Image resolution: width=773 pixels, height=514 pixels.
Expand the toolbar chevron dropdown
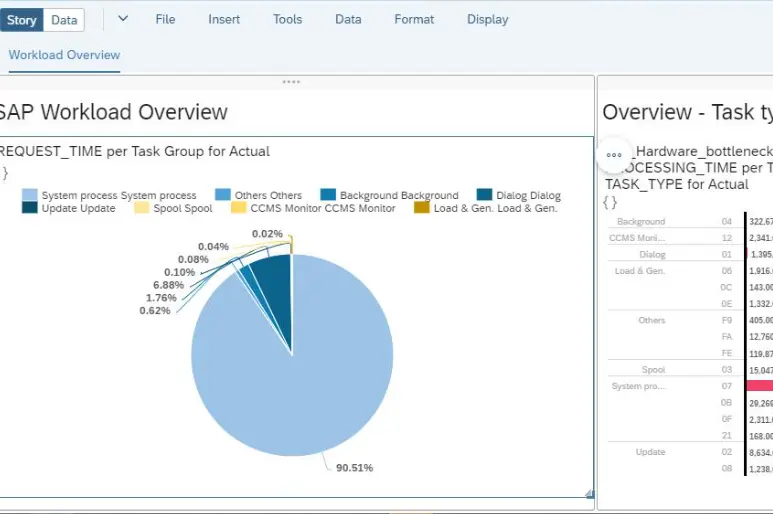123,19
